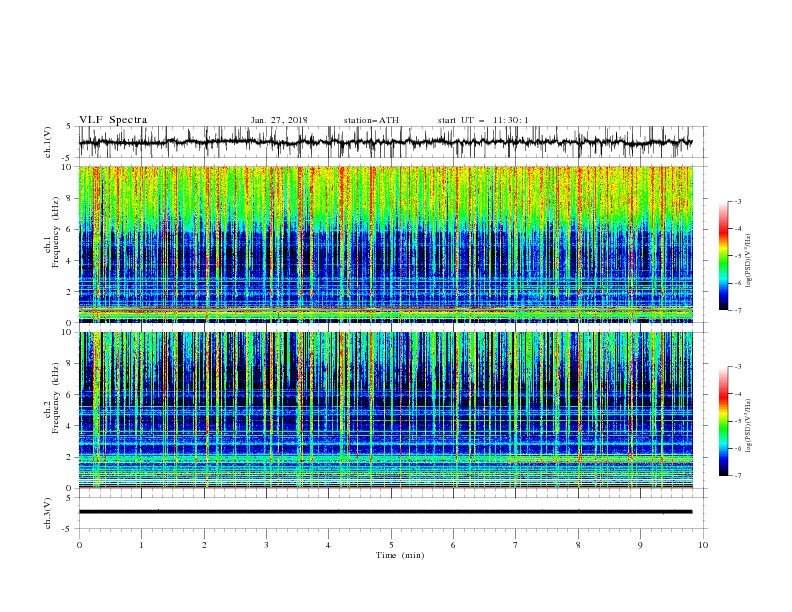The height and width of the screenshot is (612, 792).
Task: Click time axis tick label "10" at right end
Action: (703, 545)
